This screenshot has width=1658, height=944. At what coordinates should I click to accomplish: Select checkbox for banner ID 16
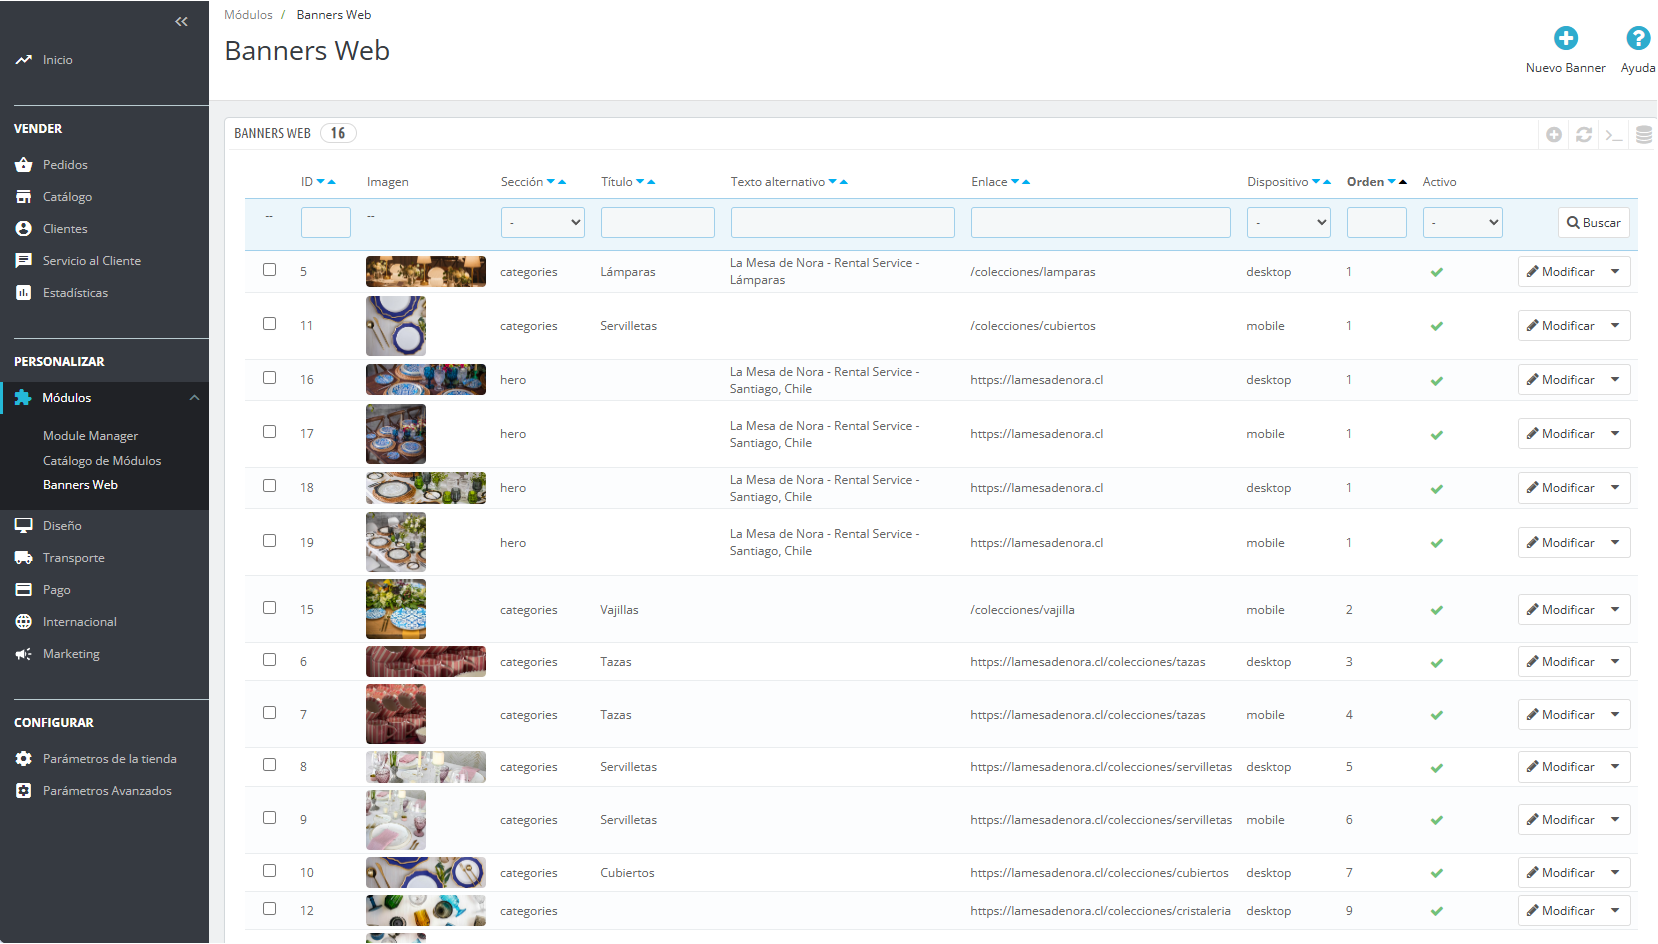pos(270,378)
